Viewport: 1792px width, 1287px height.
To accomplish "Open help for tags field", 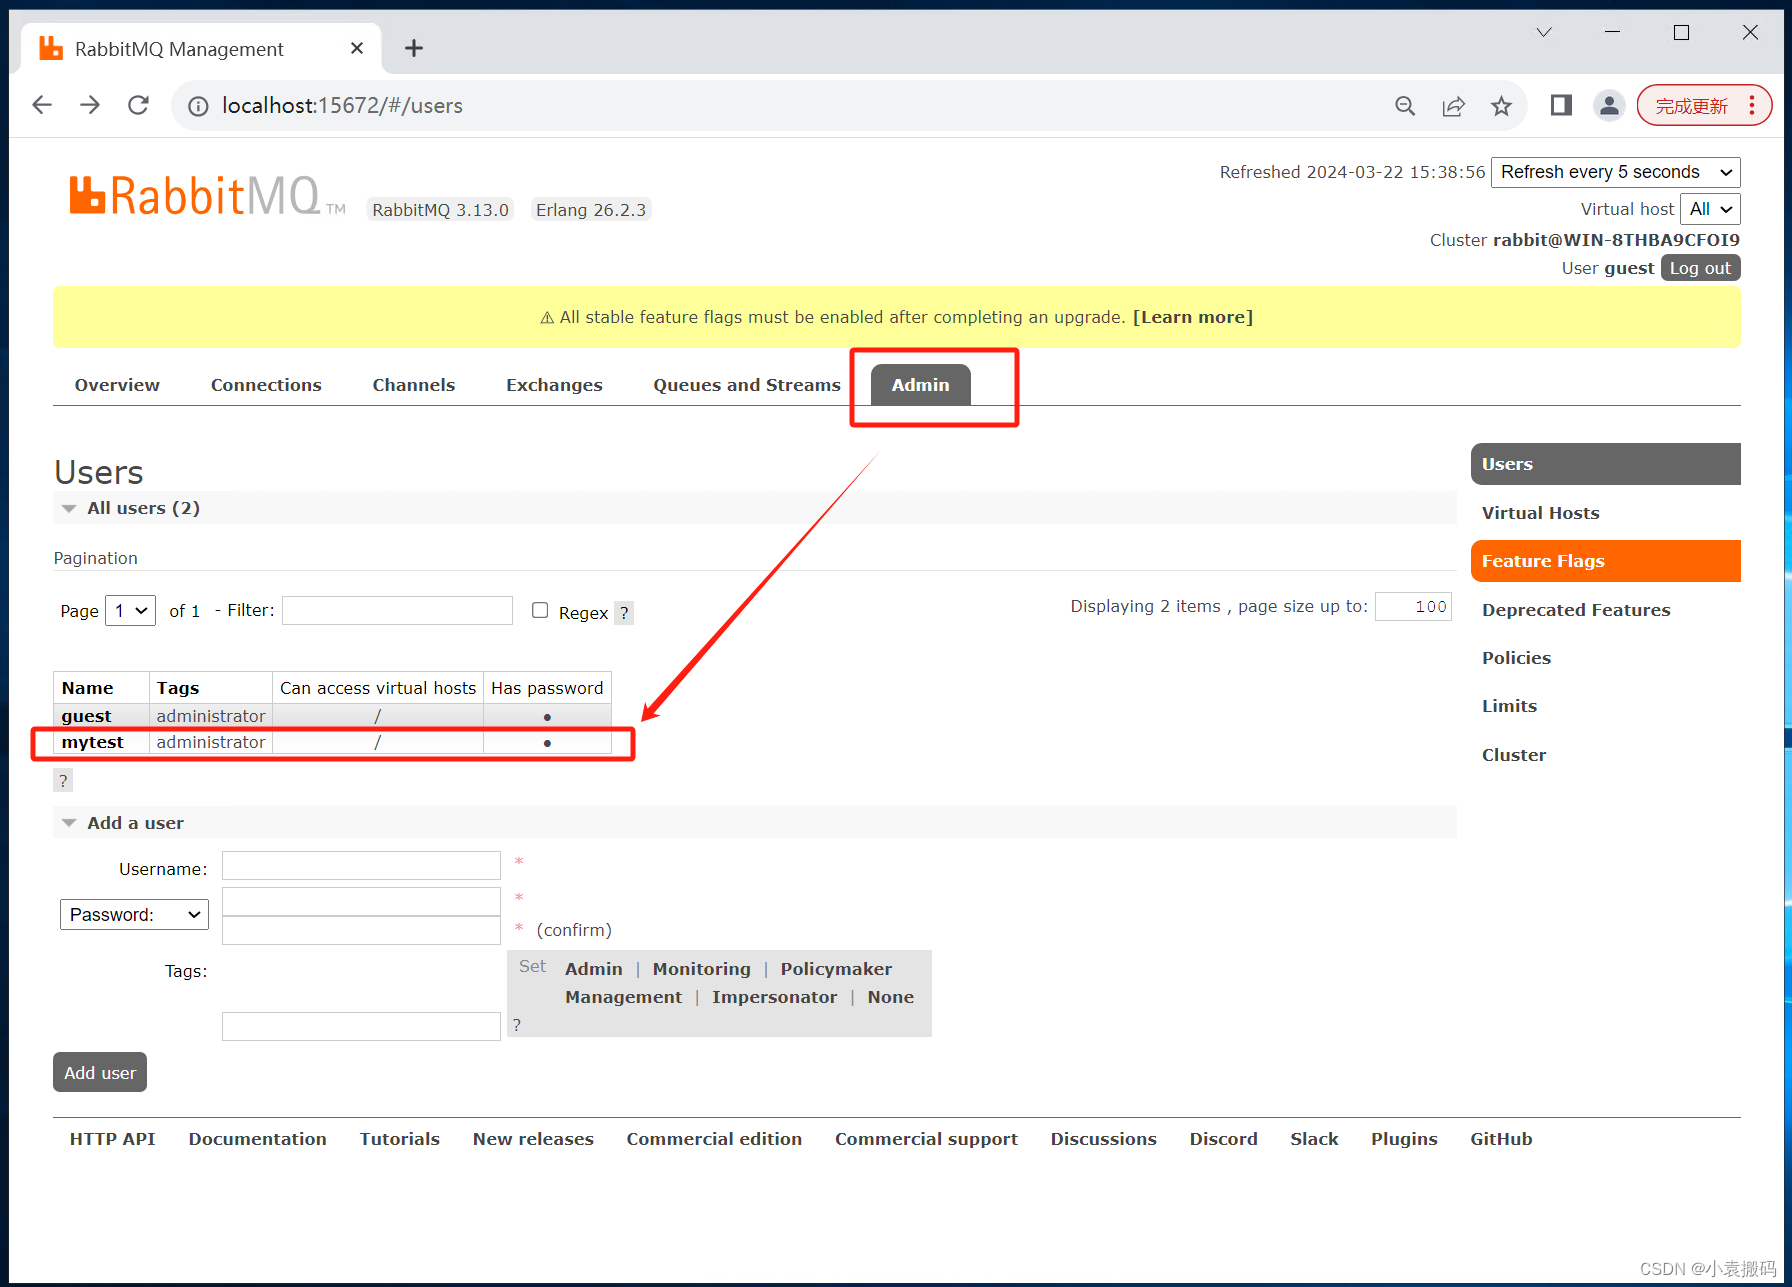I will (x=517, y=1025).
